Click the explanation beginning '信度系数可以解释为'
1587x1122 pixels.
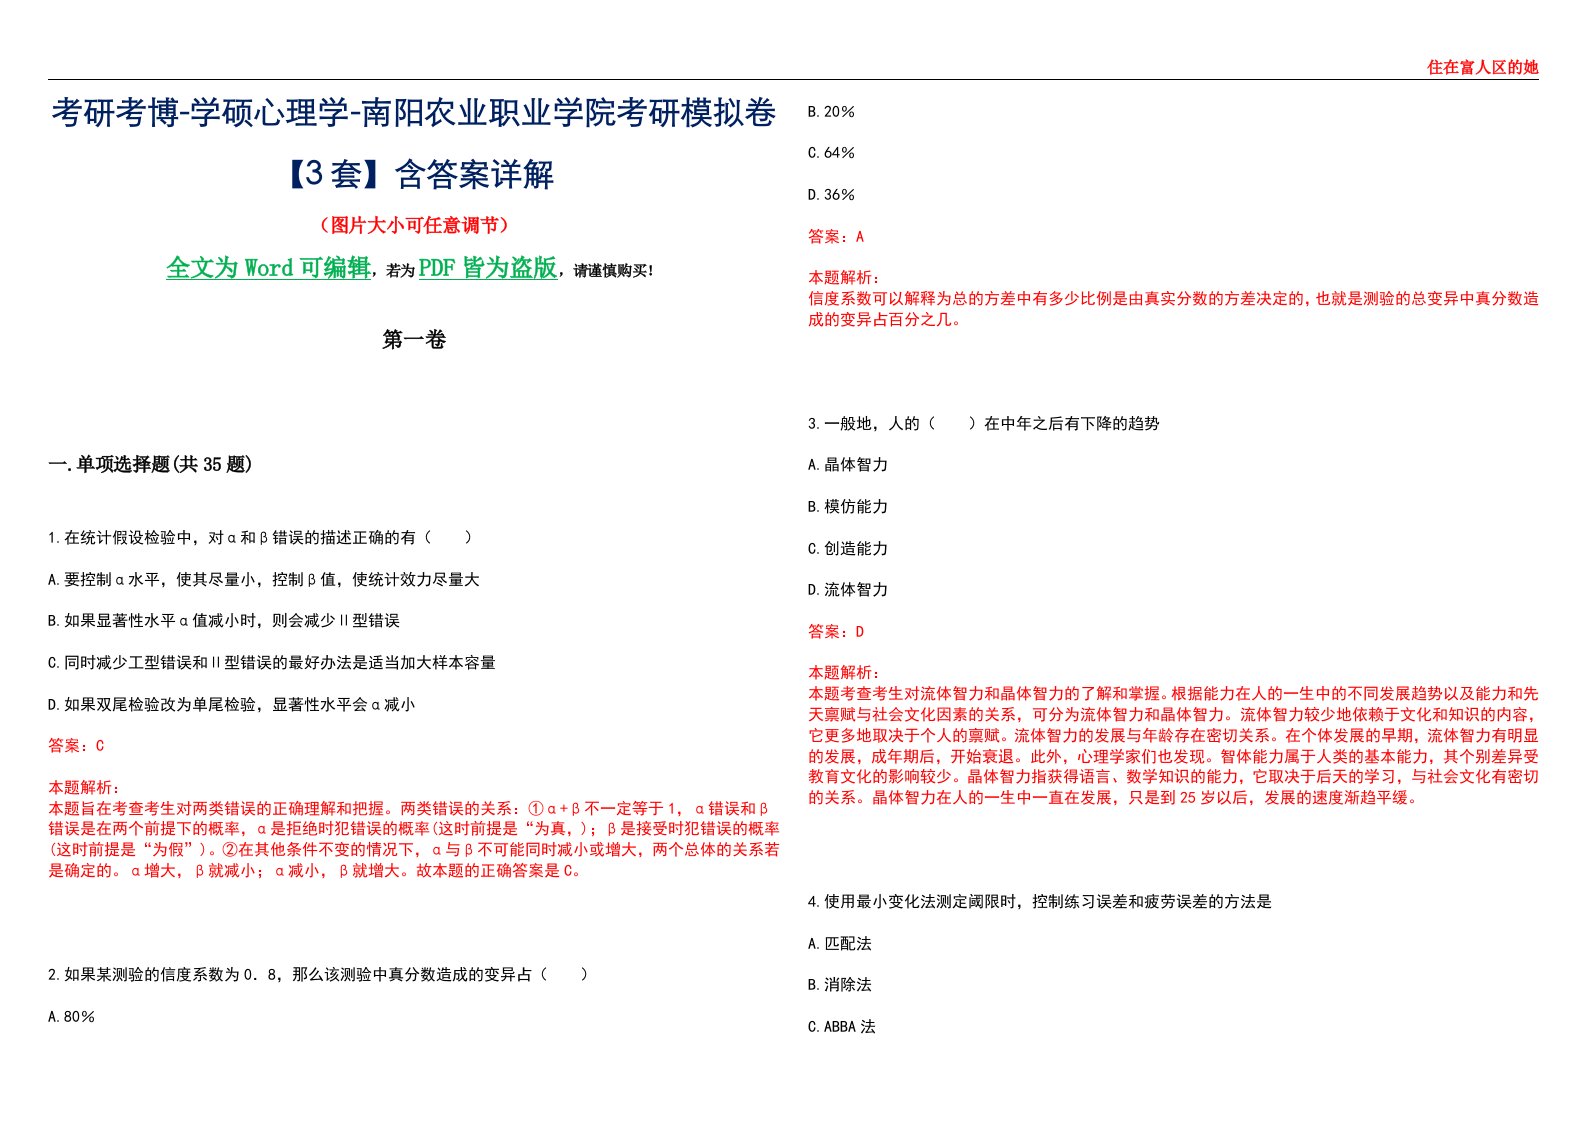(x=1173, y=309)
